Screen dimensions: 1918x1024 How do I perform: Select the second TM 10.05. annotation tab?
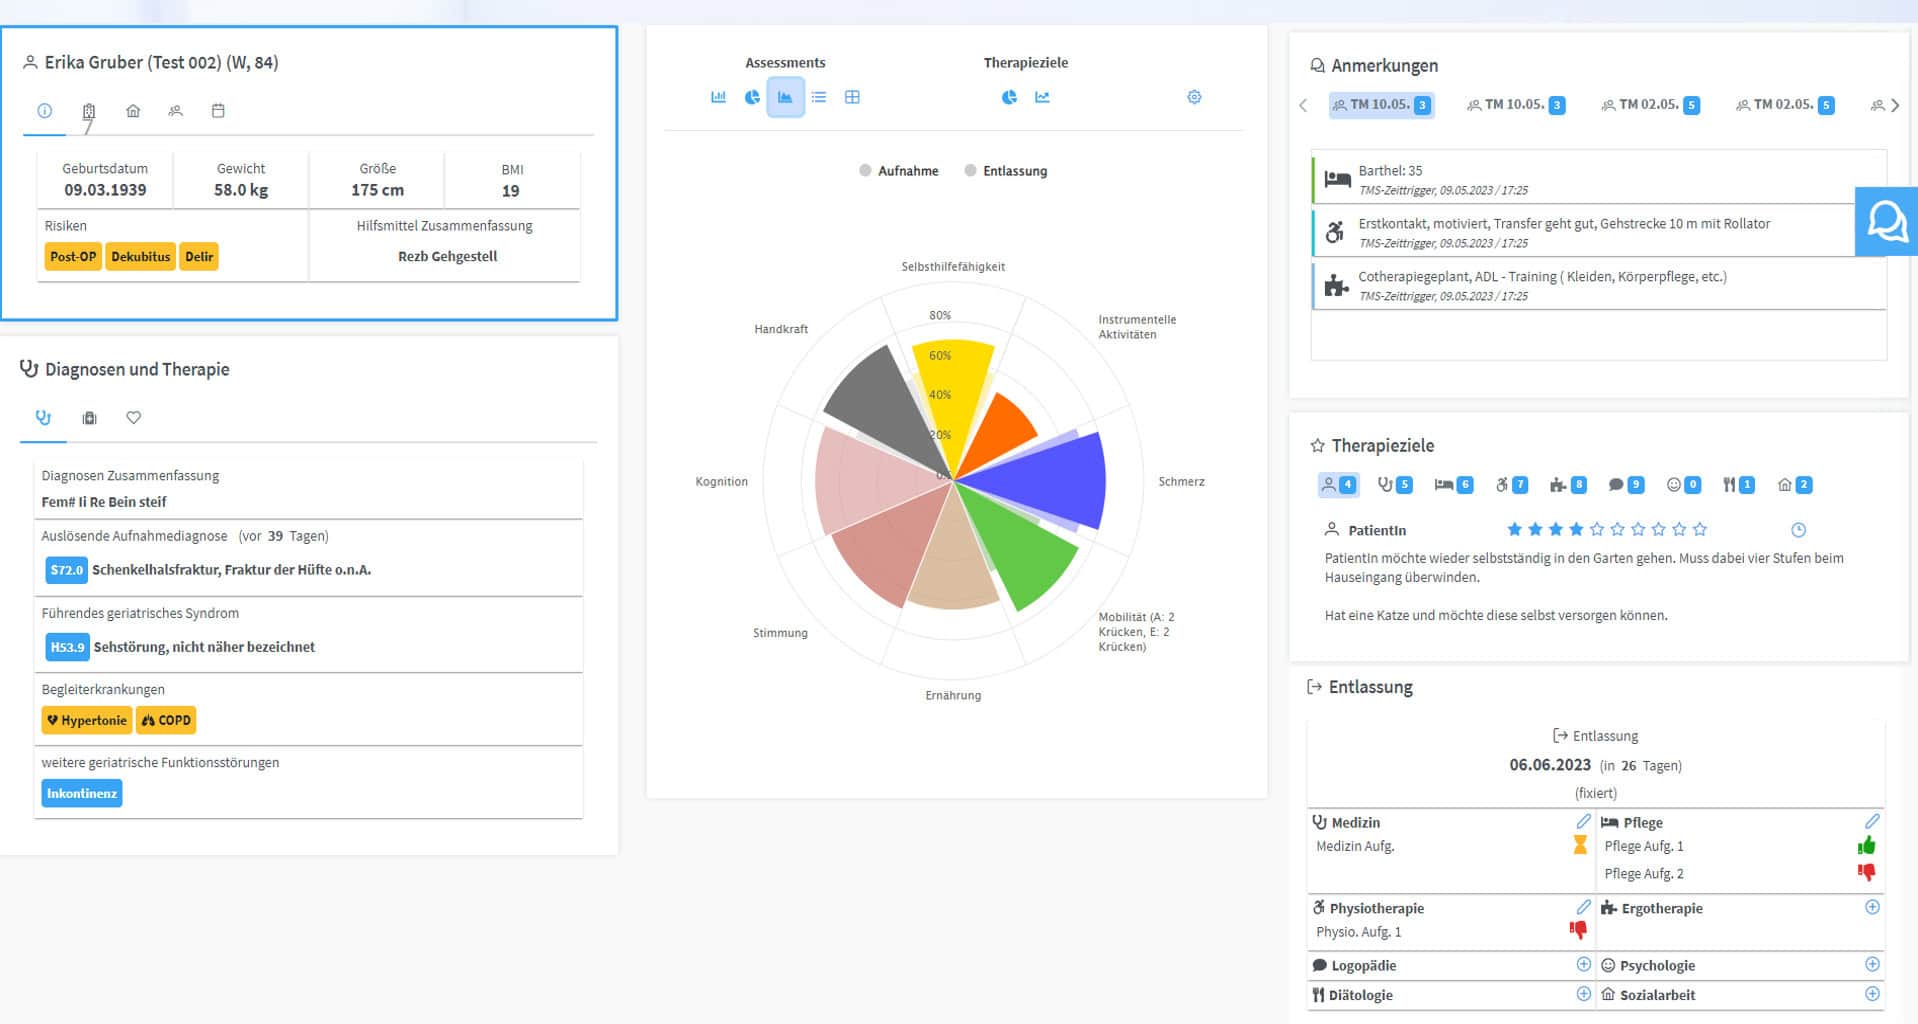click(1515, 105)
